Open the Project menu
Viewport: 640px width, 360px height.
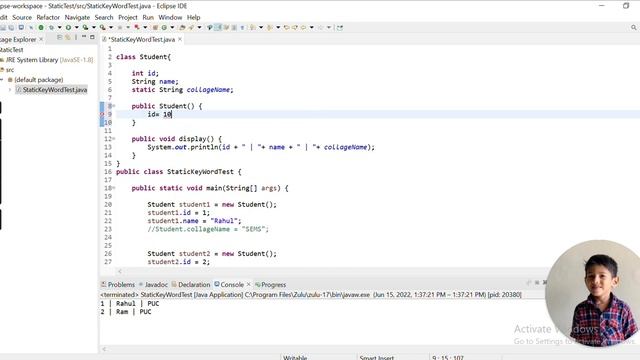coord(128,17)
